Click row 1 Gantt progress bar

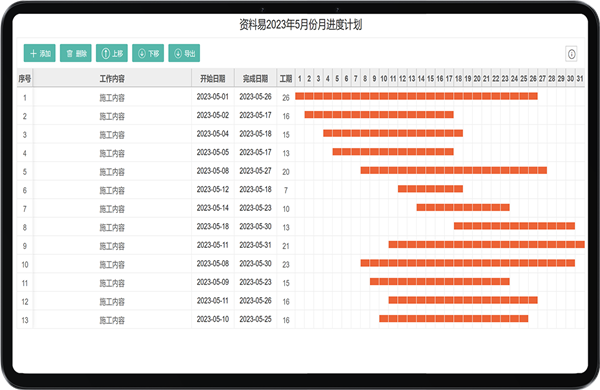pyautogui.click(x=416, y=96)
